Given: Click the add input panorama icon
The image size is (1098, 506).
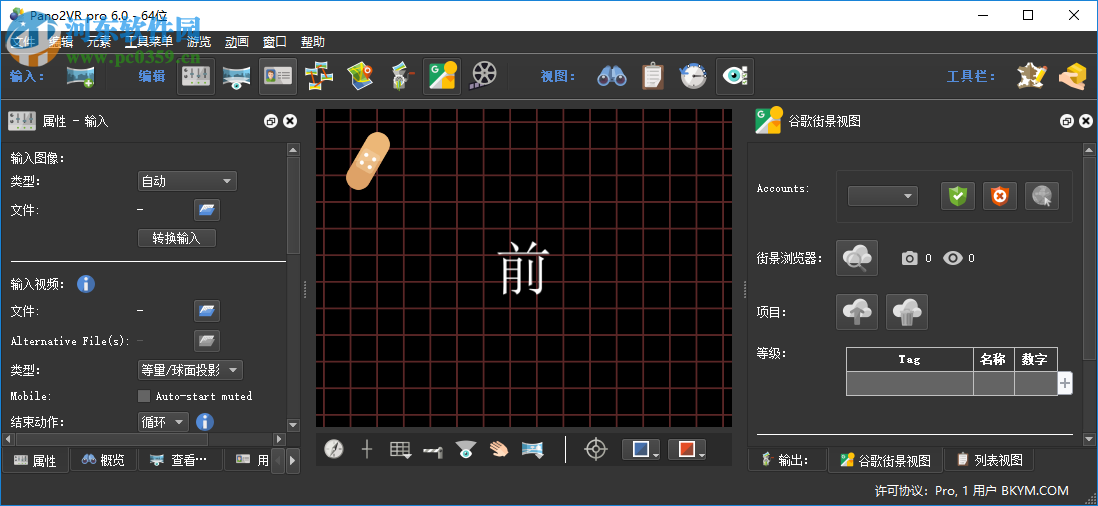Looking at the screenshot, I should [x=80, y=76].
